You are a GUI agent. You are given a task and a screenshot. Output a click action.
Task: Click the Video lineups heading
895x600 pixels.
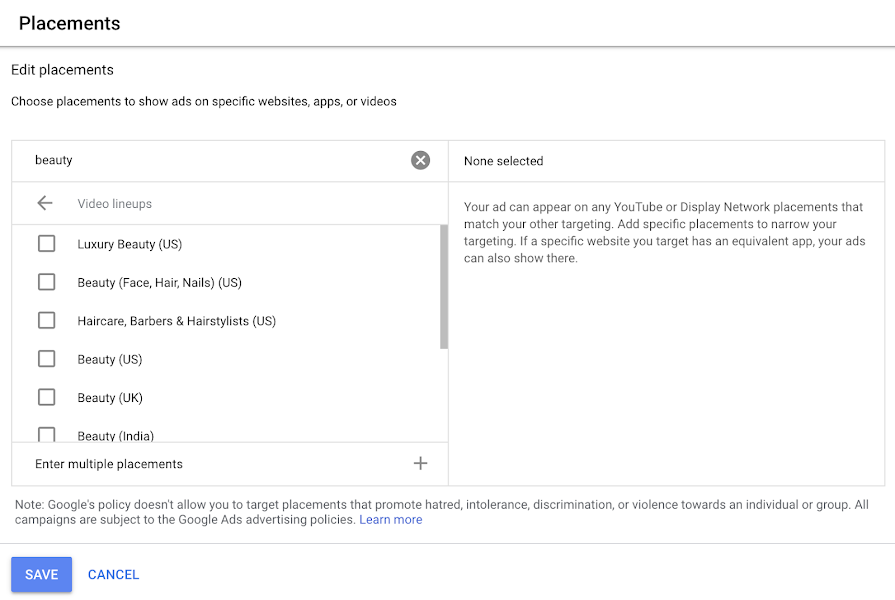[115, 204]
